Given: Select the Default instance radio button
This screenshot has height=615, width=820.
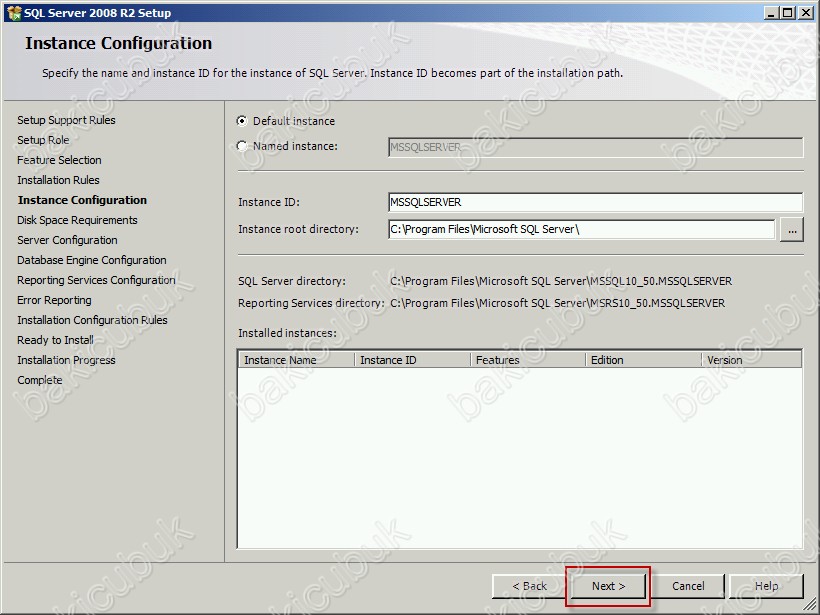Looking at the screenshot, I should pos(242,121).
